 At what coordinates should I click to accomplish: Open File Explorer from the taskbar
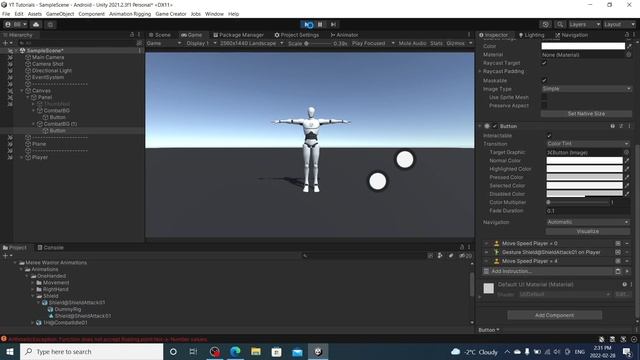(x=256, y=351)
